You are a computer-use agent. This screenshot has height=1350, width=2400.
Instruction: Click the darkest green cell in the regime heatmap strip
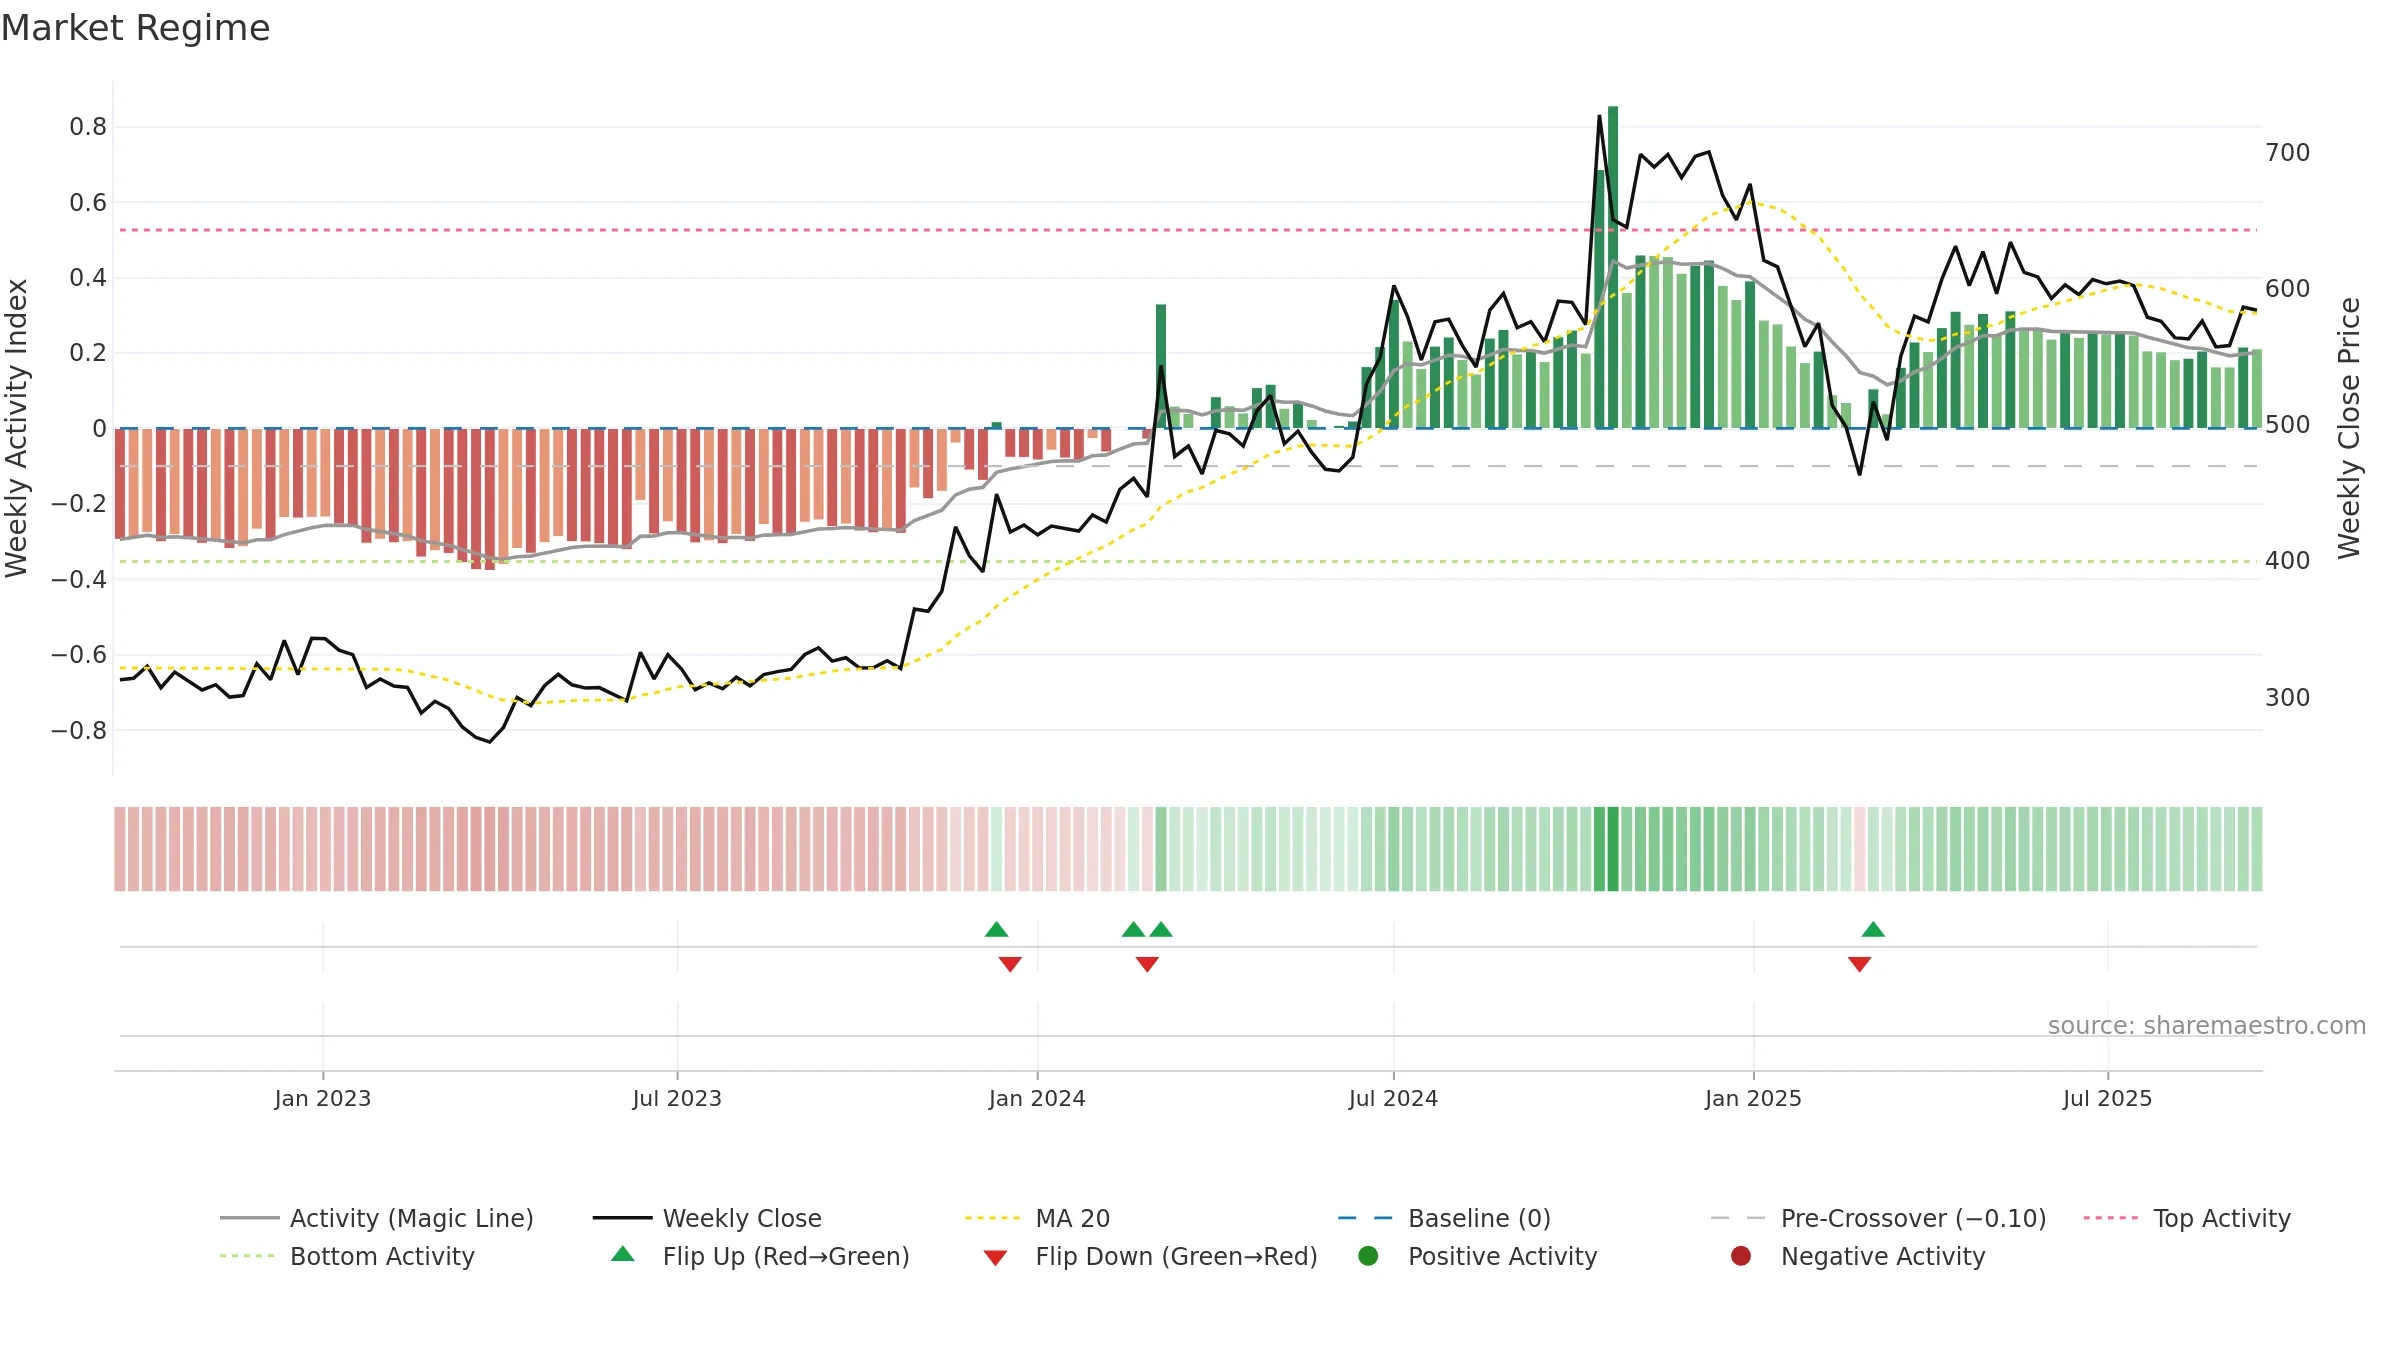pyautogui.click(x=1613, y=849)
